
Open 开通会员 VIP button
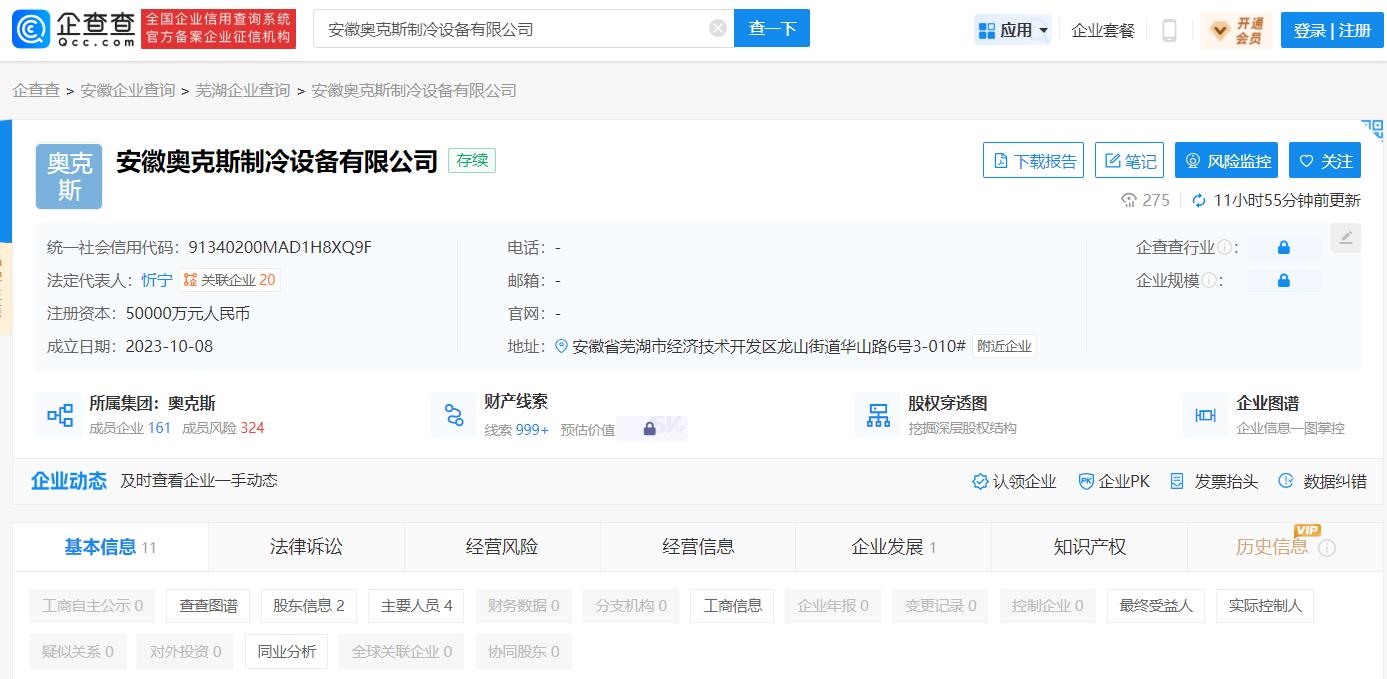[x=1237, y=30]
